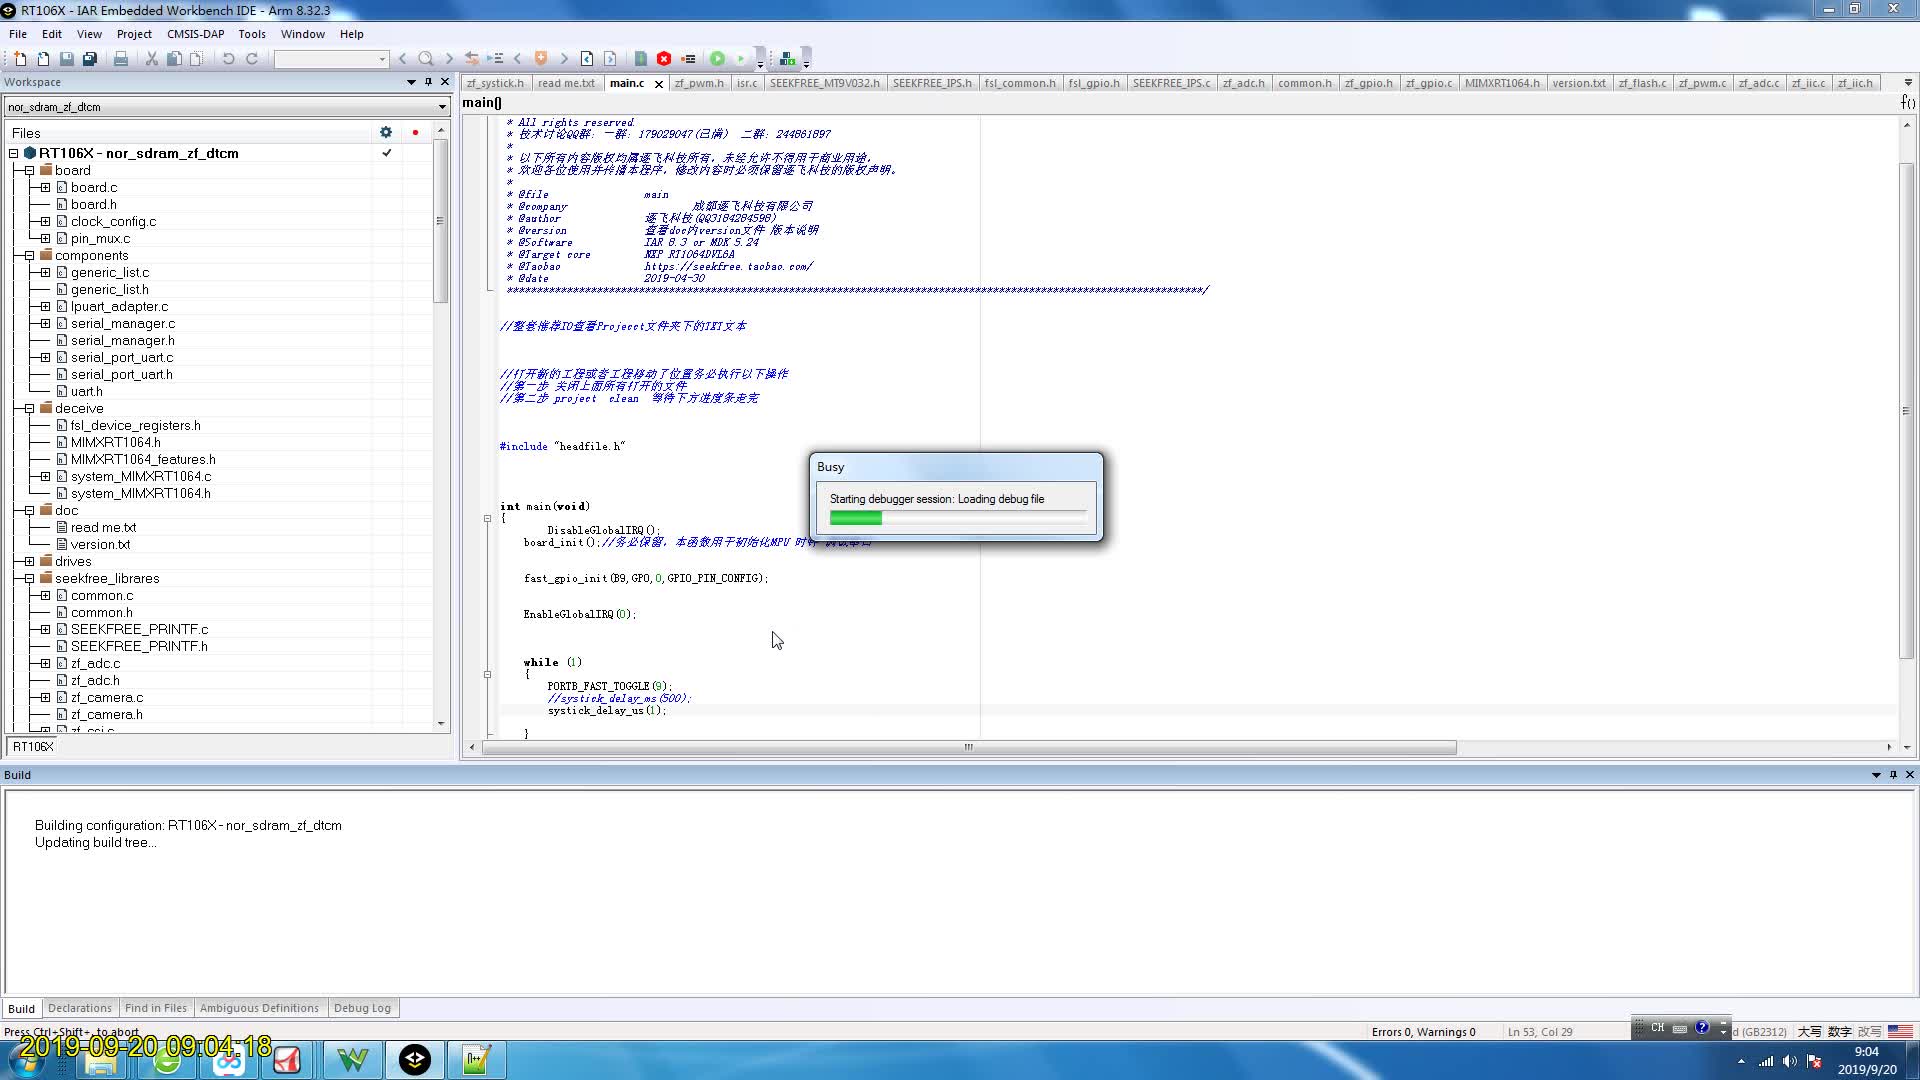
Task: Click the Toggle Bookmark icon
Action: pyautogui.click(x=541, y=59)
